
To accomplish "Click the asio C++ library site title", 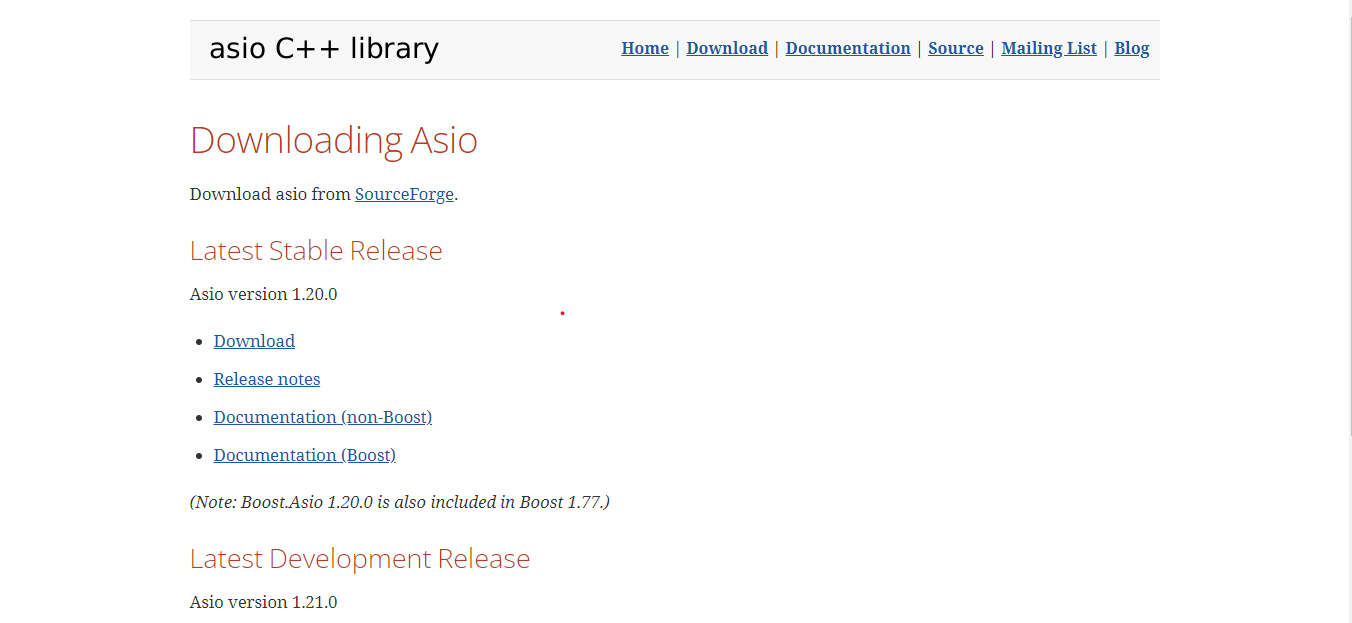I will tap(323, 49).
